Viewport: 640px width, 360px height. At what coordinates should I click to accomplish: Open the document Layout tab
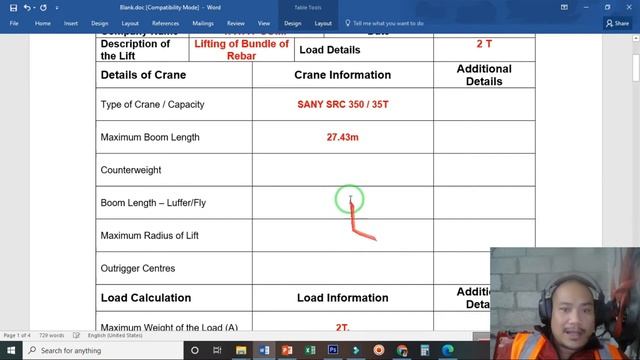pos(130,23)
